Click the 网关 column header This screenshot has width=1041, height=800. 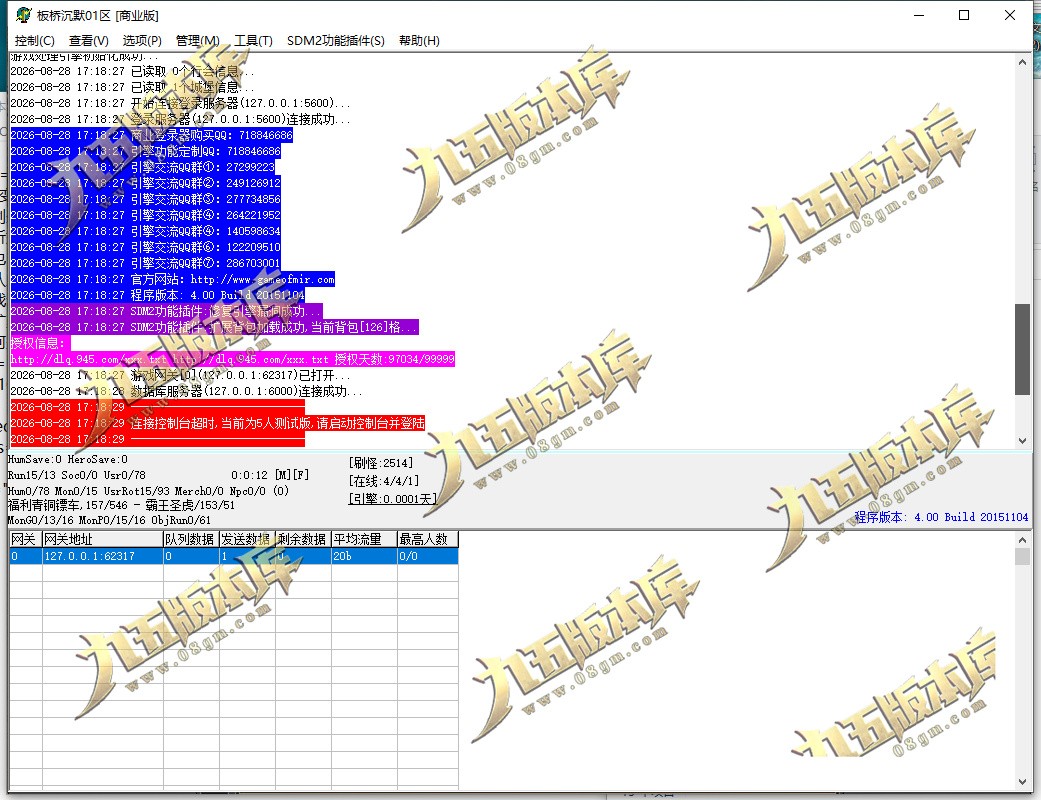tap(25, 539)
